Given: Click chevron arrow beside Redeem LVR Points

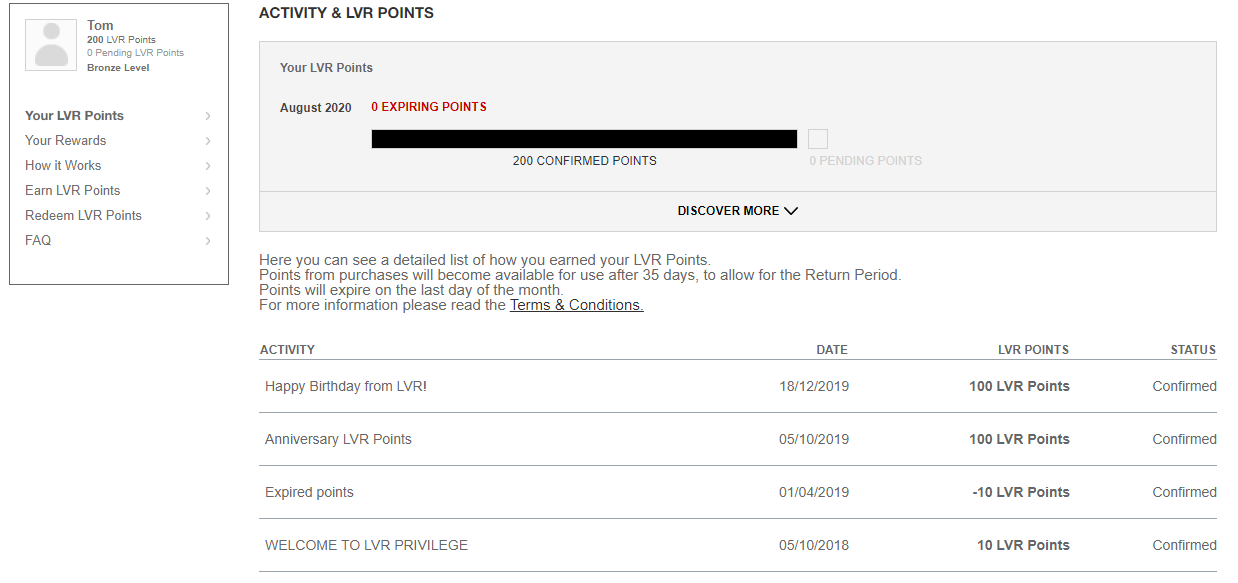Looking at the screenshot, I should pos(208,216).
